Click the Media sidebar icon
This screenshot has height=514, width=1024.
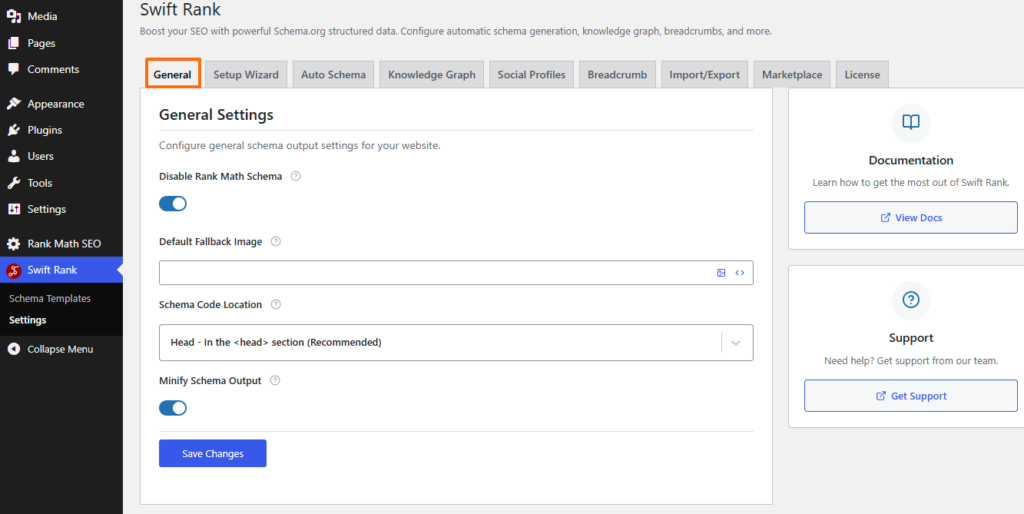click(x=14, y=16)
